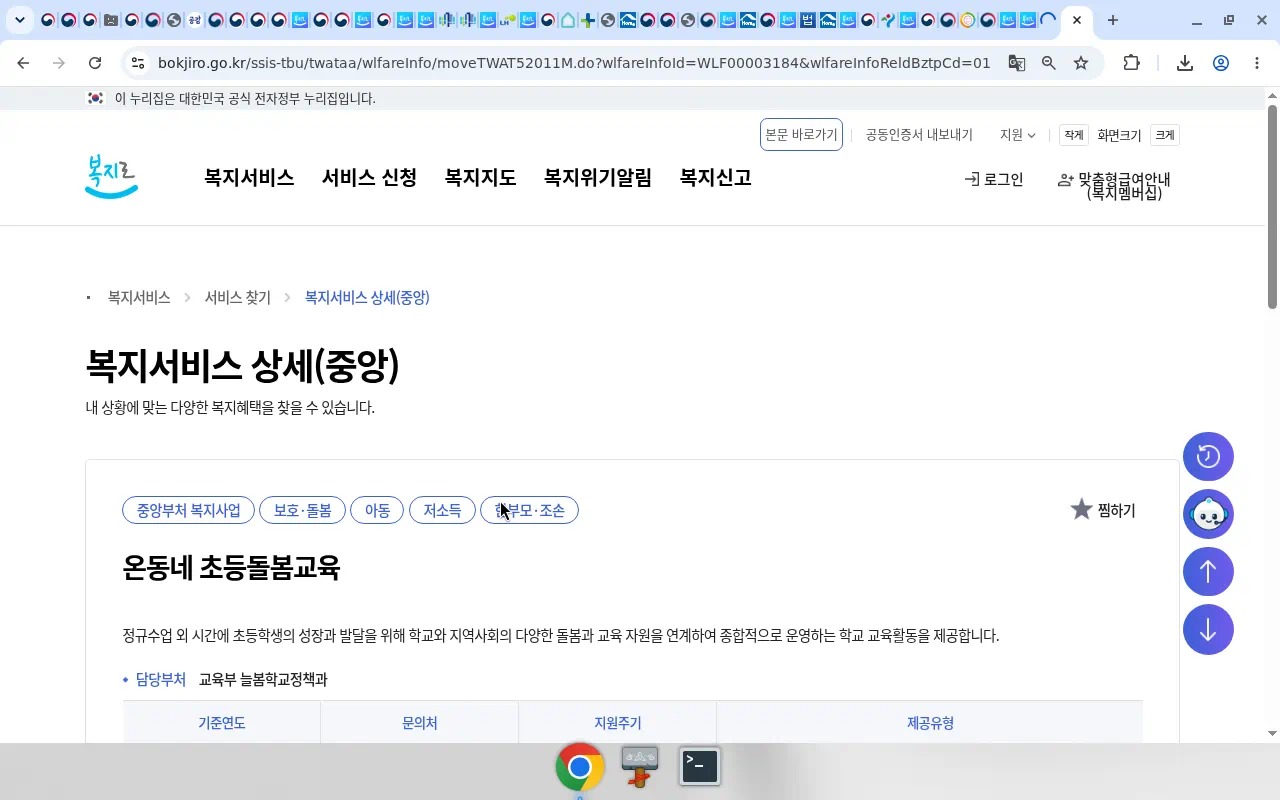The image size is (1280, 800).
Task: Click the 복지로 logo
Action: pos(111,176)
